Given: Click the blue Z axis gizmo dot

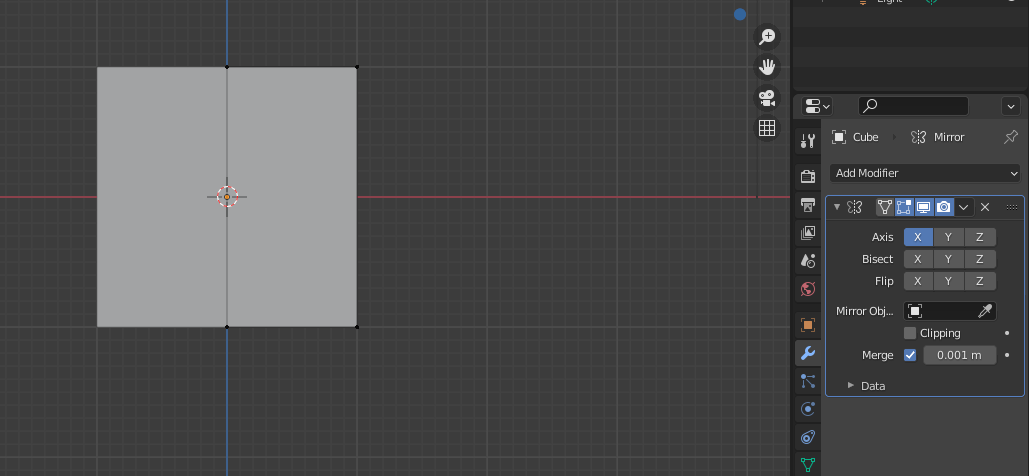Looking at the screenshot, I should click(x=740, y=14).
